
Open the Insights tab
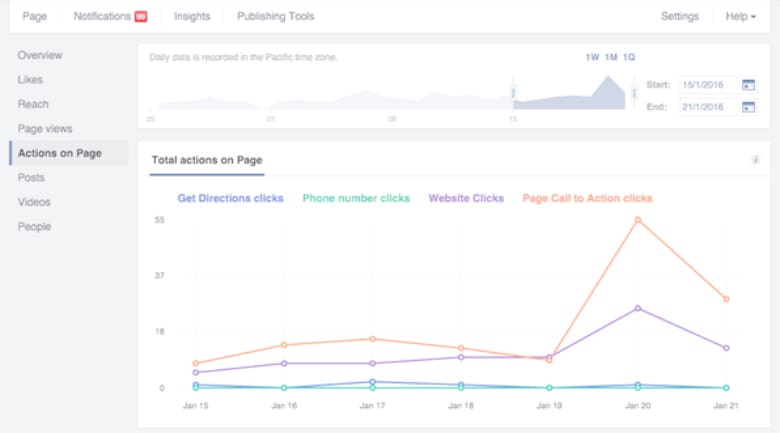pyautogui.click(x=192, y=16)
